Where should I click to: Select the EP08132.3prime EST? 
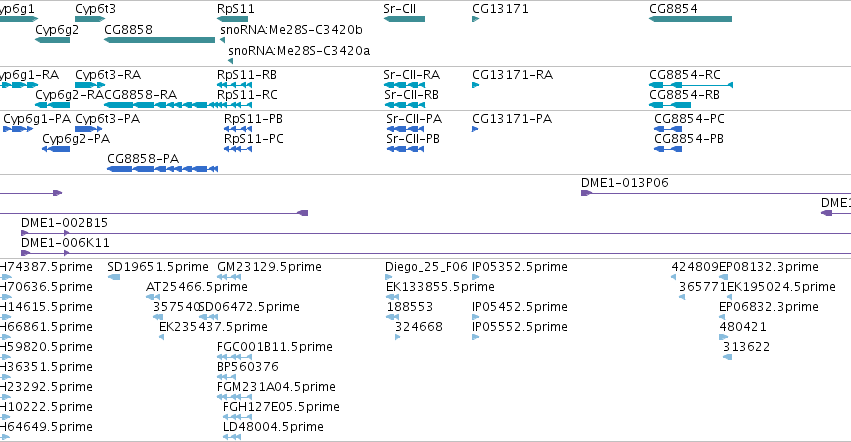(x=722, y=277)
